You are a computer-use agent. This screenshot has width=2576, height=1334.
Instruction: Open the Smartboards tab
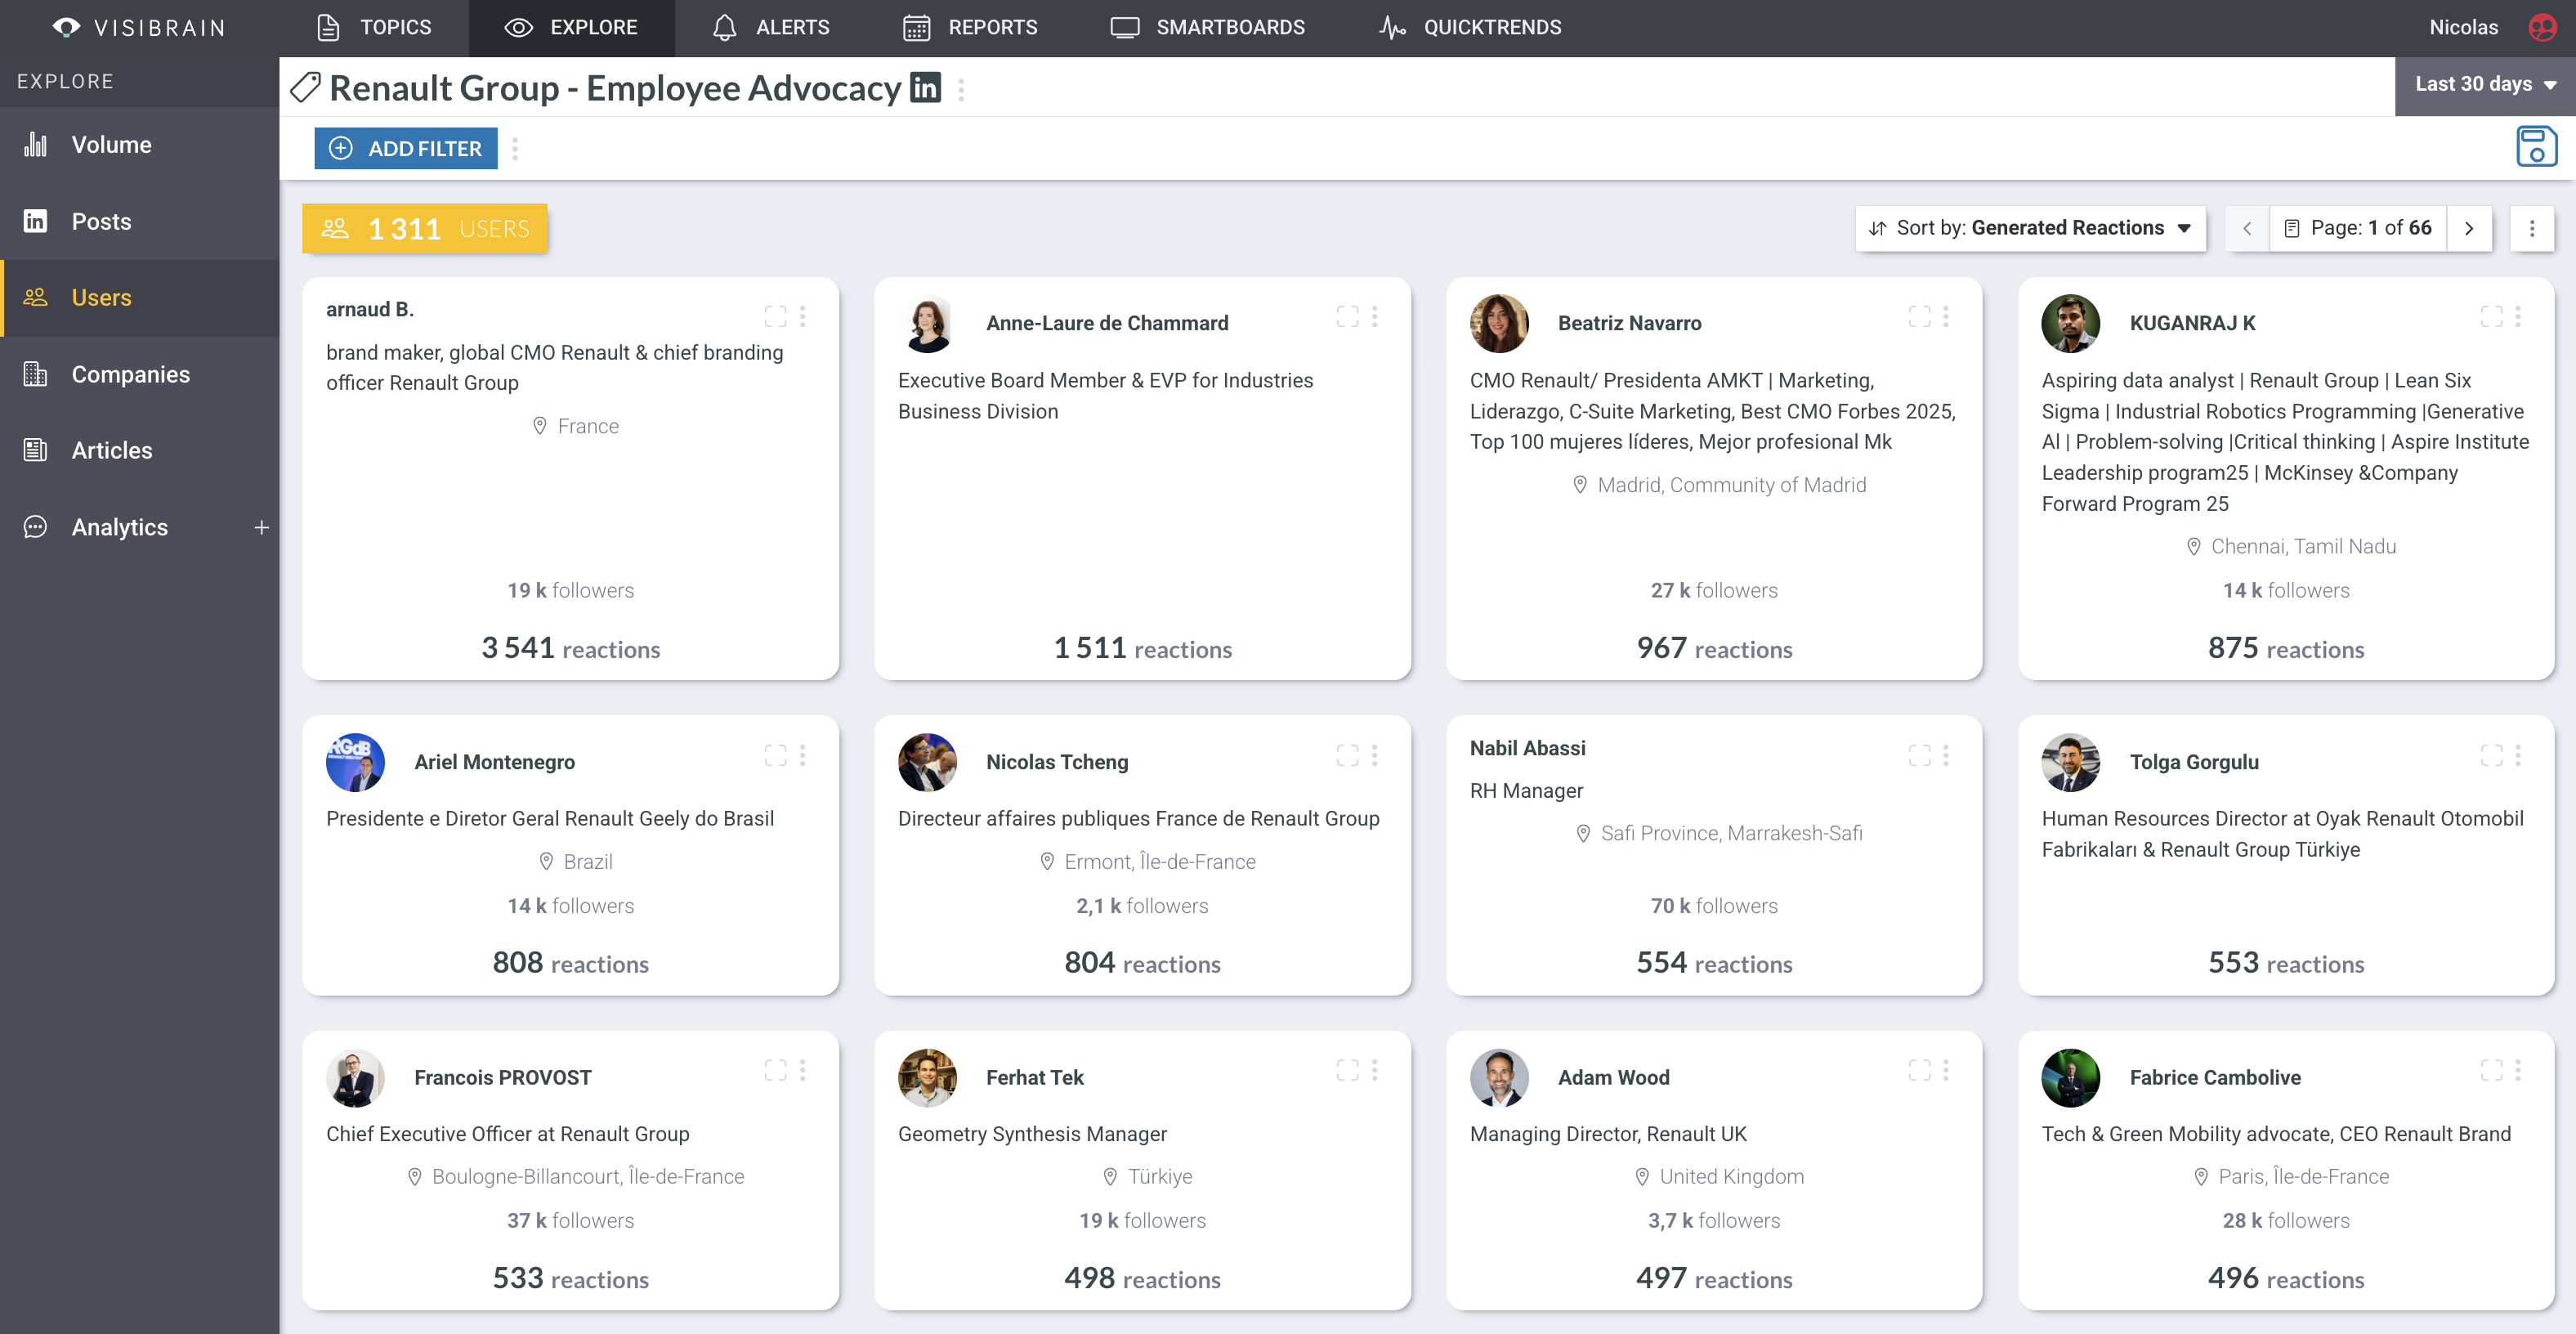point(1207,27)
